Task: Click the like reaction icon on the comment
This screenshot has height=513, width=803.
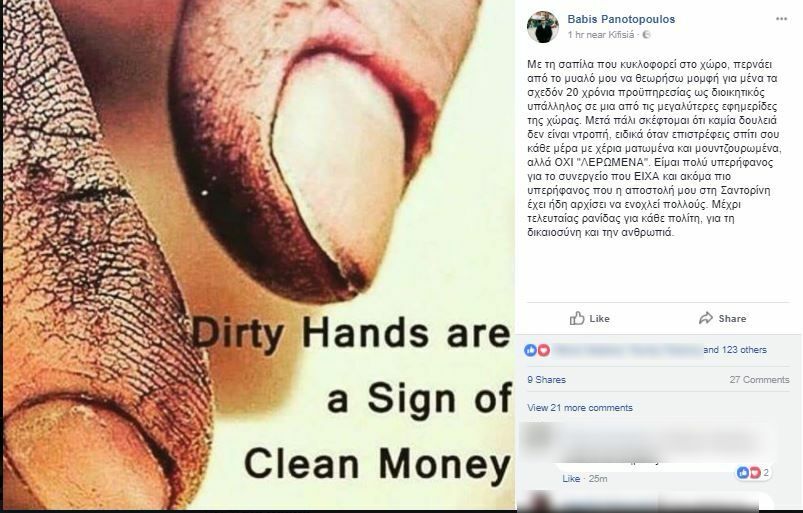Action: [x=743, y=473]
